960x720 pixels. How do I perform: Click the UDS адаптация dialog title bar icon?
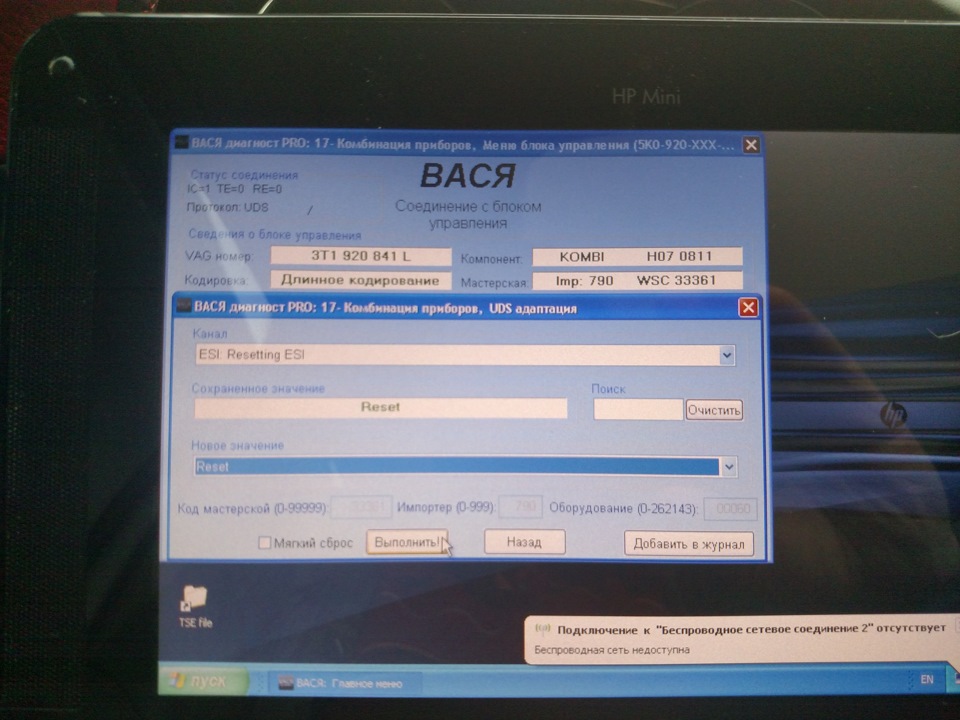point(184,306)
